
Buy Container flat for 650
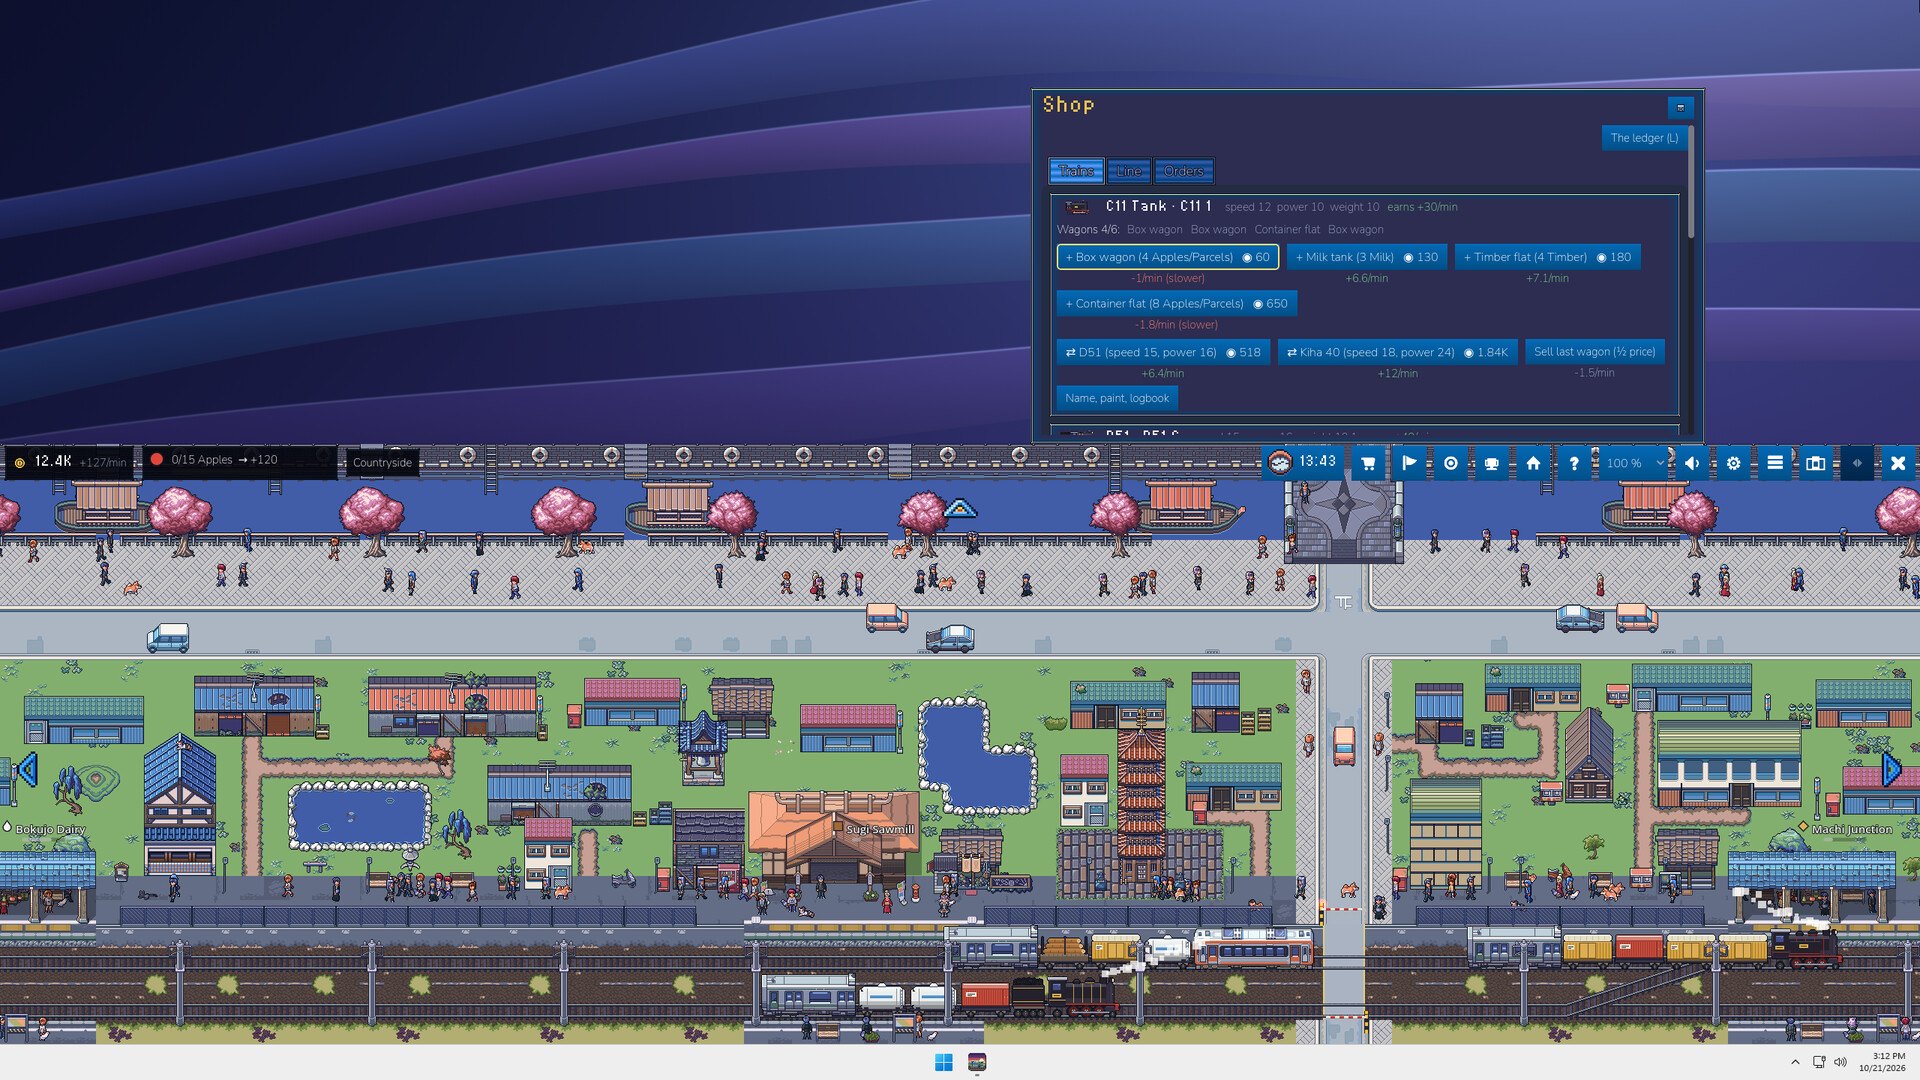point(1176,303)
